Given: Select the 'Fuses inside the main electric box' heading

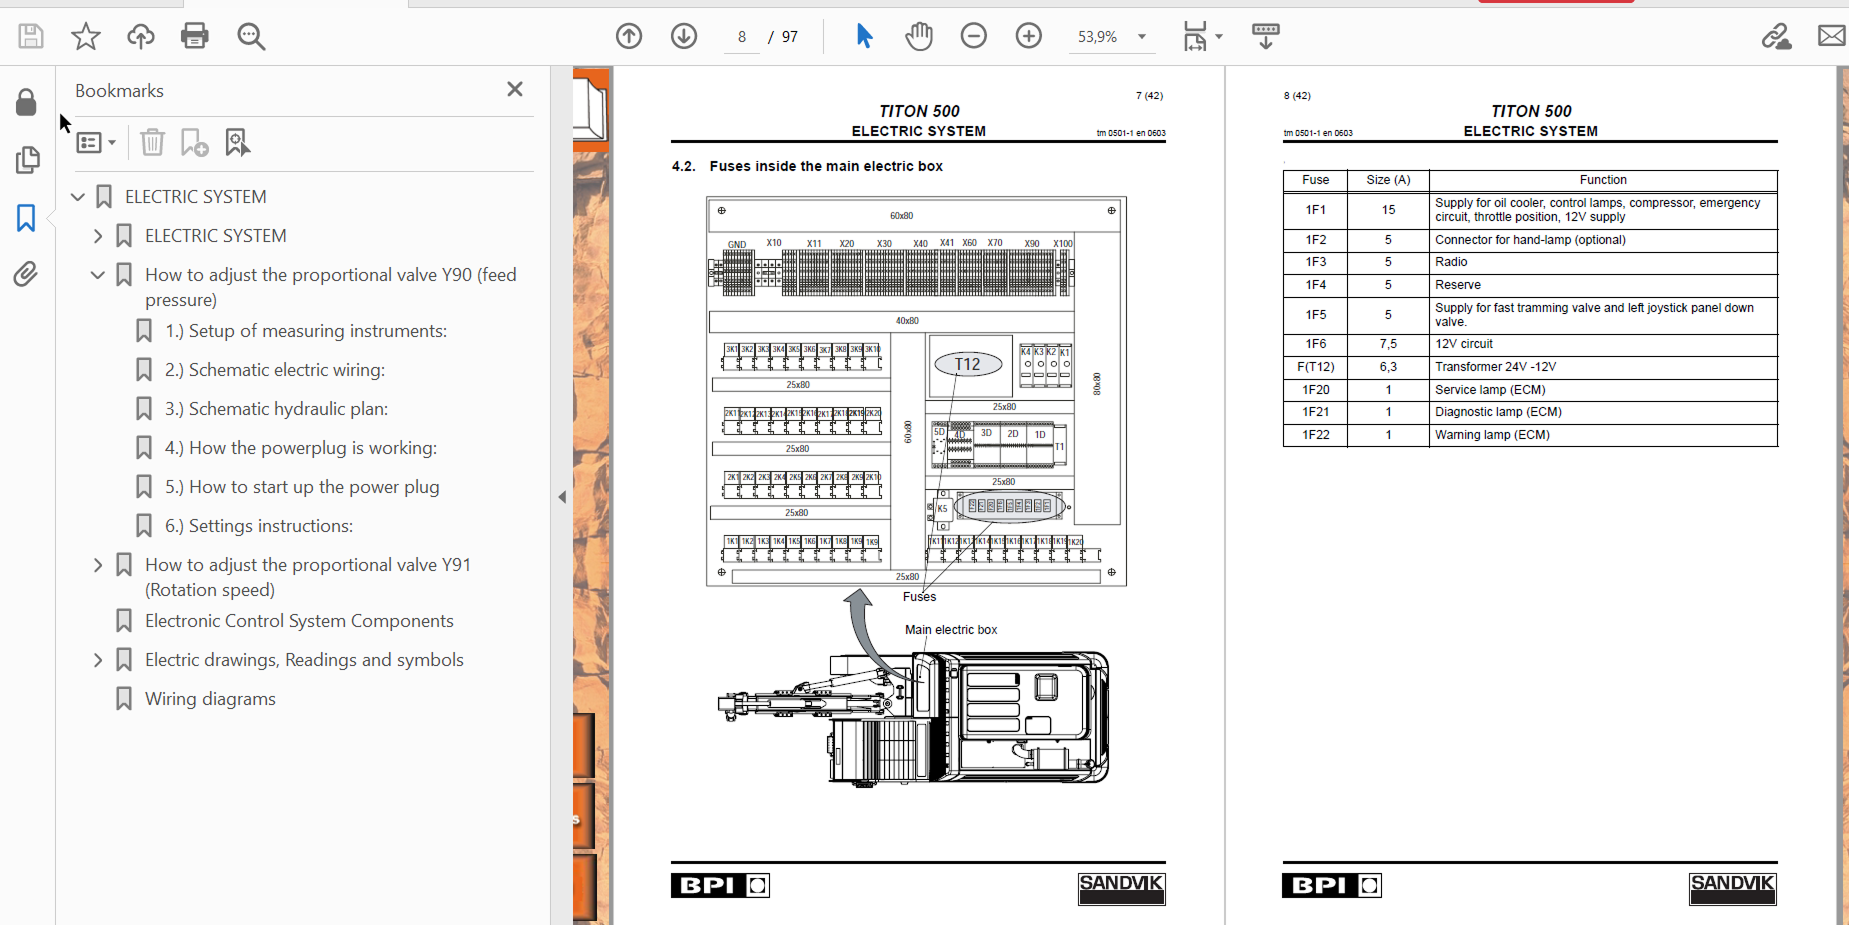Looking at the screenshot, I should (x=826, y=166).
